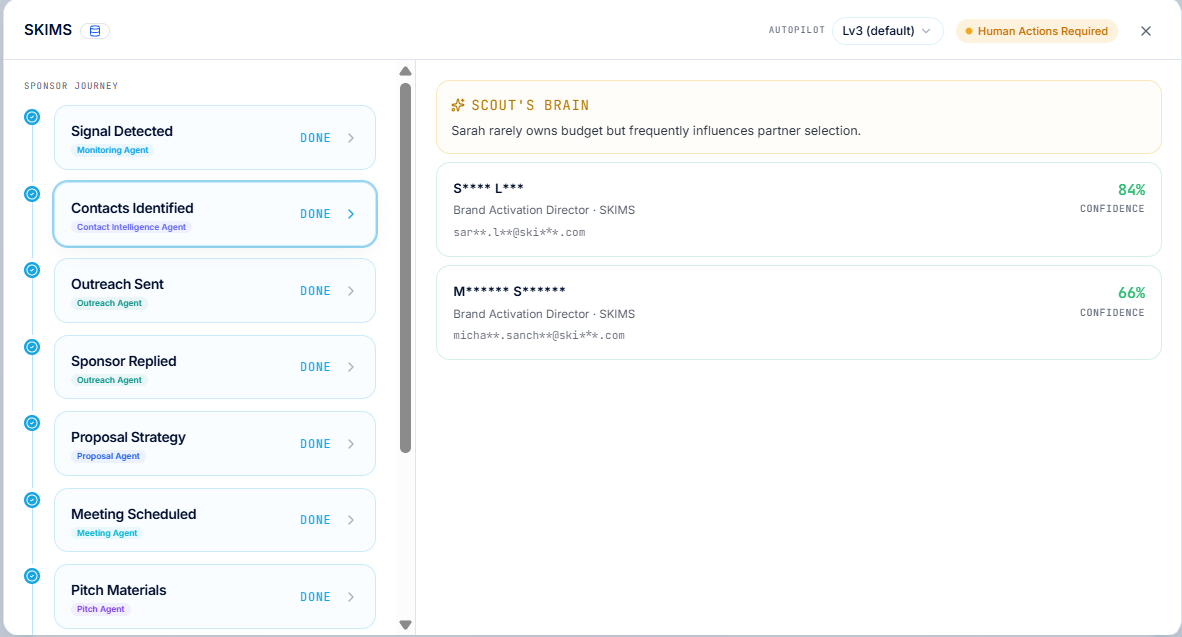
Task: Open the M****** S****** contact card
Action: [798, 313]
